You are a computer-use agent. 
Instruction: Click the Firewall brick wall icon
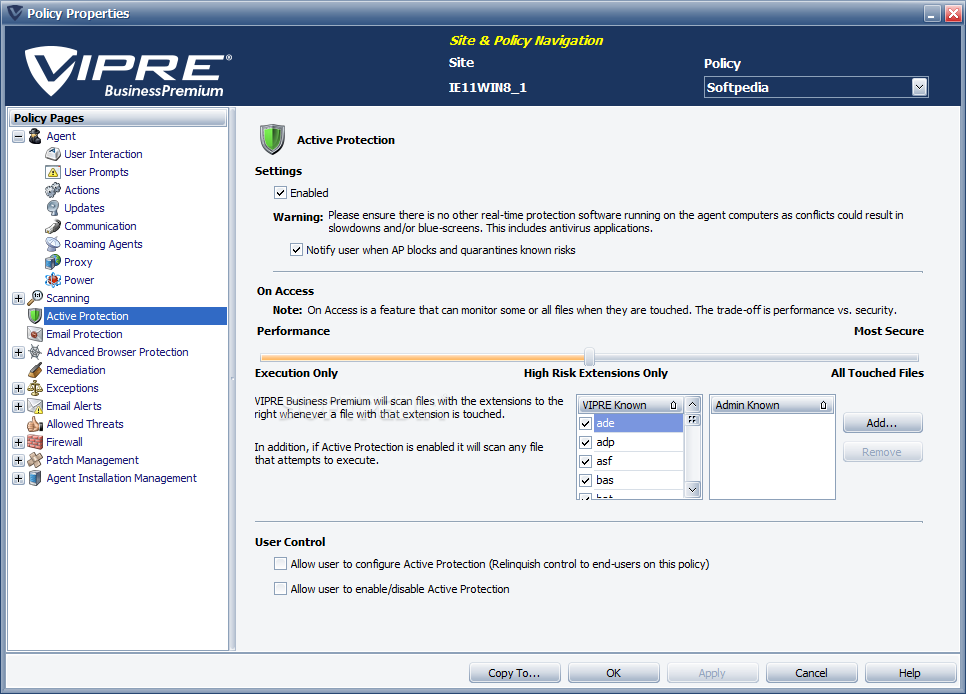tap(35, 442)
